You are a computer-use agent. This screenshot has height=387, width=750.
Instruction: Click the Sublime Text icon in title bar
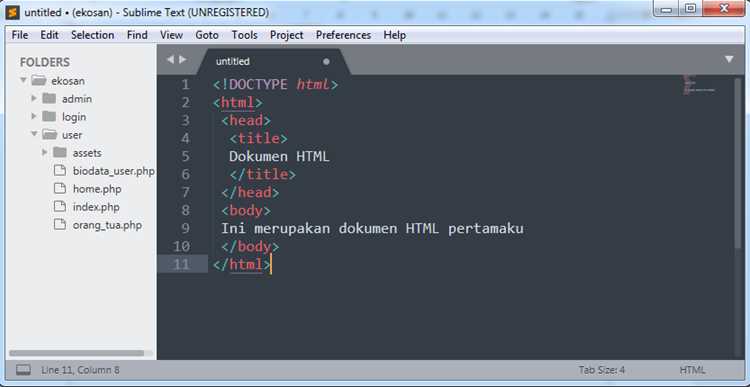(x=13, y=12)
